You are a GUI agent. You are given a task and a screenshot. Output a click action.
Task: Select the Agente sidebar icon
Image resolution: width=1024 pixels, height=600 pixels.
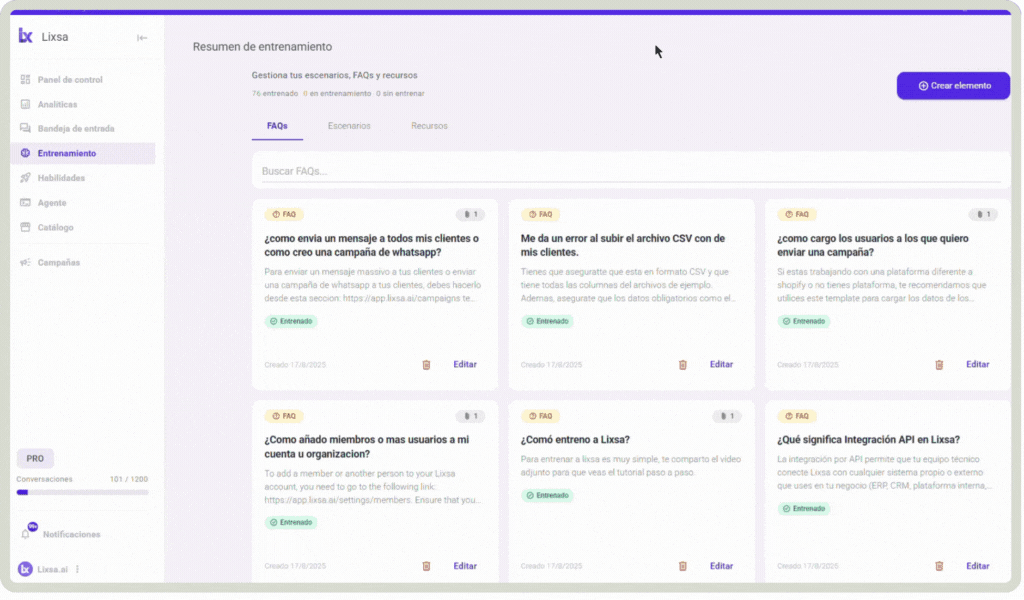[26, 202]
